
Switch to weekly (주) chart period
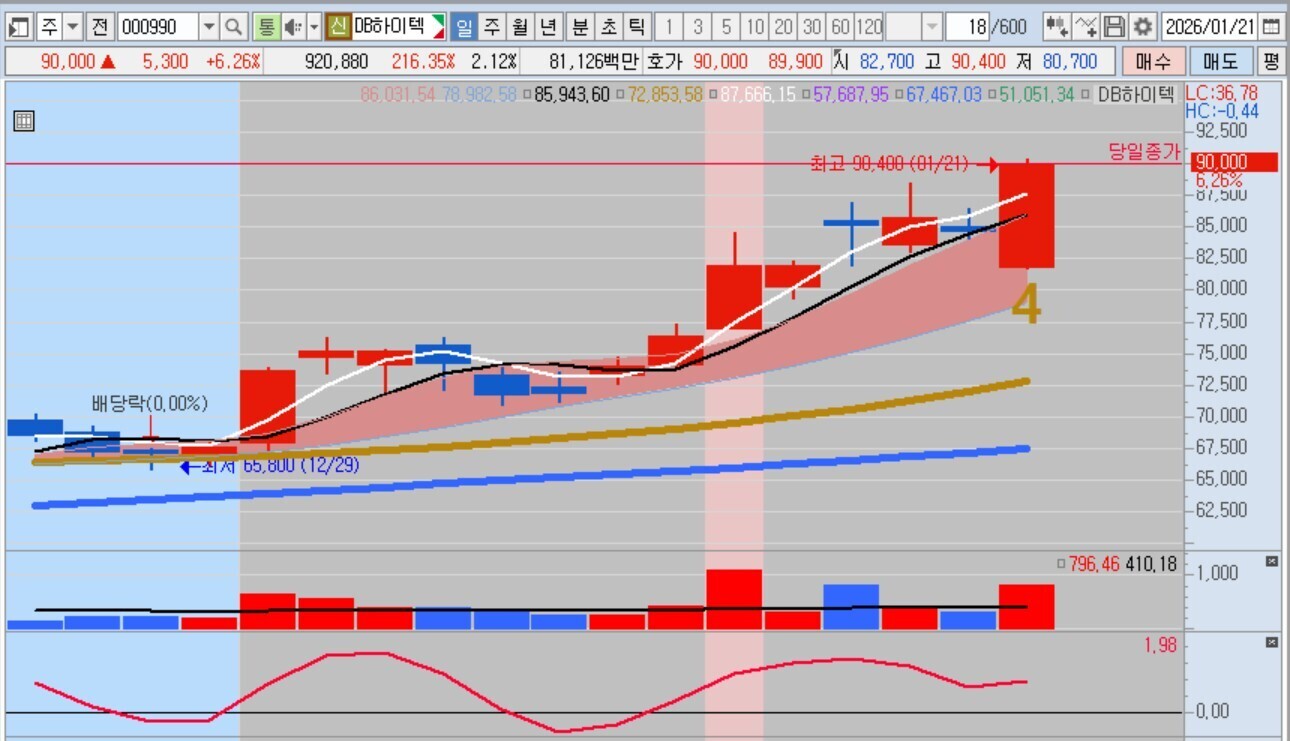(492, 26)
